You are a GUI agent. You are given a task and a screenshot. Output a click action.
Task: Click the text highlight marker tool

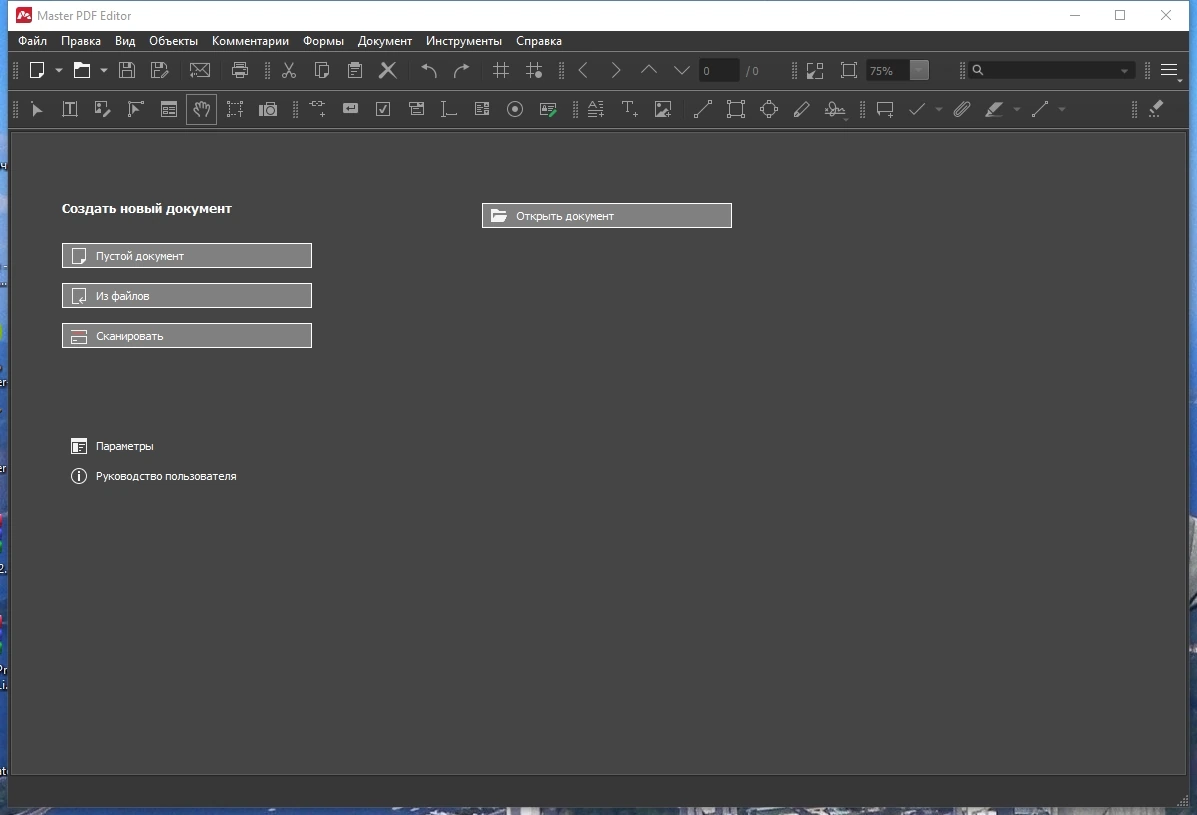(x=994, y=109)
